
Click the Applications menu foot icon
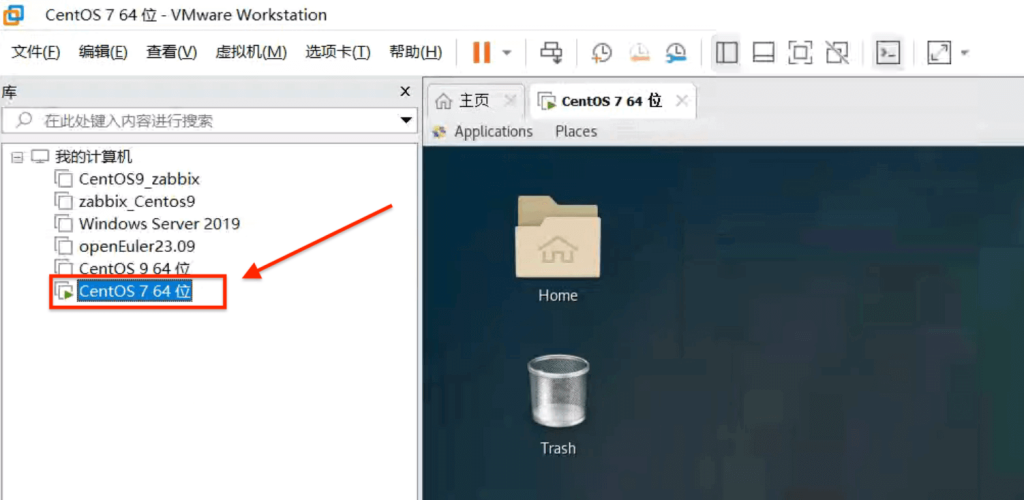(x=440, y=132)
